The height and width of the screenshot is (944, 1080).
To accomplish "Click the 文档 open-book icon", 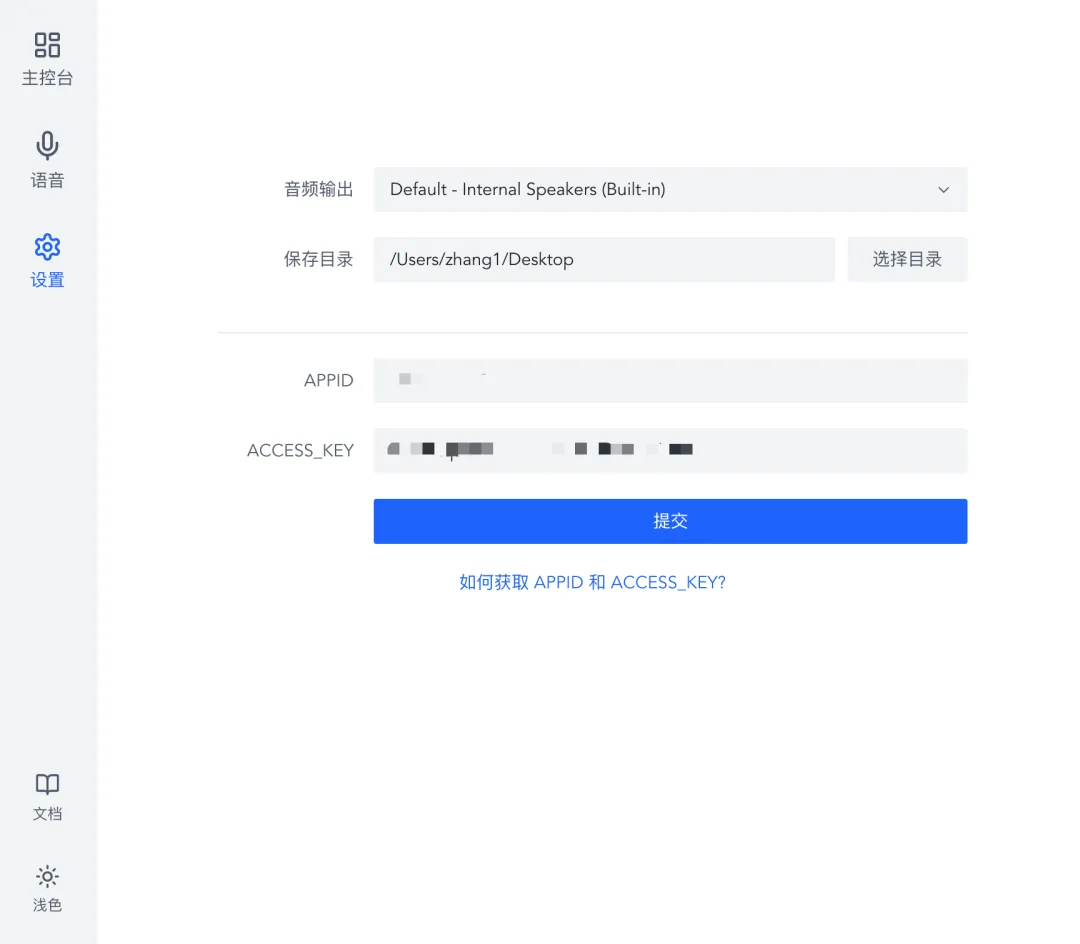I will 47,784.
